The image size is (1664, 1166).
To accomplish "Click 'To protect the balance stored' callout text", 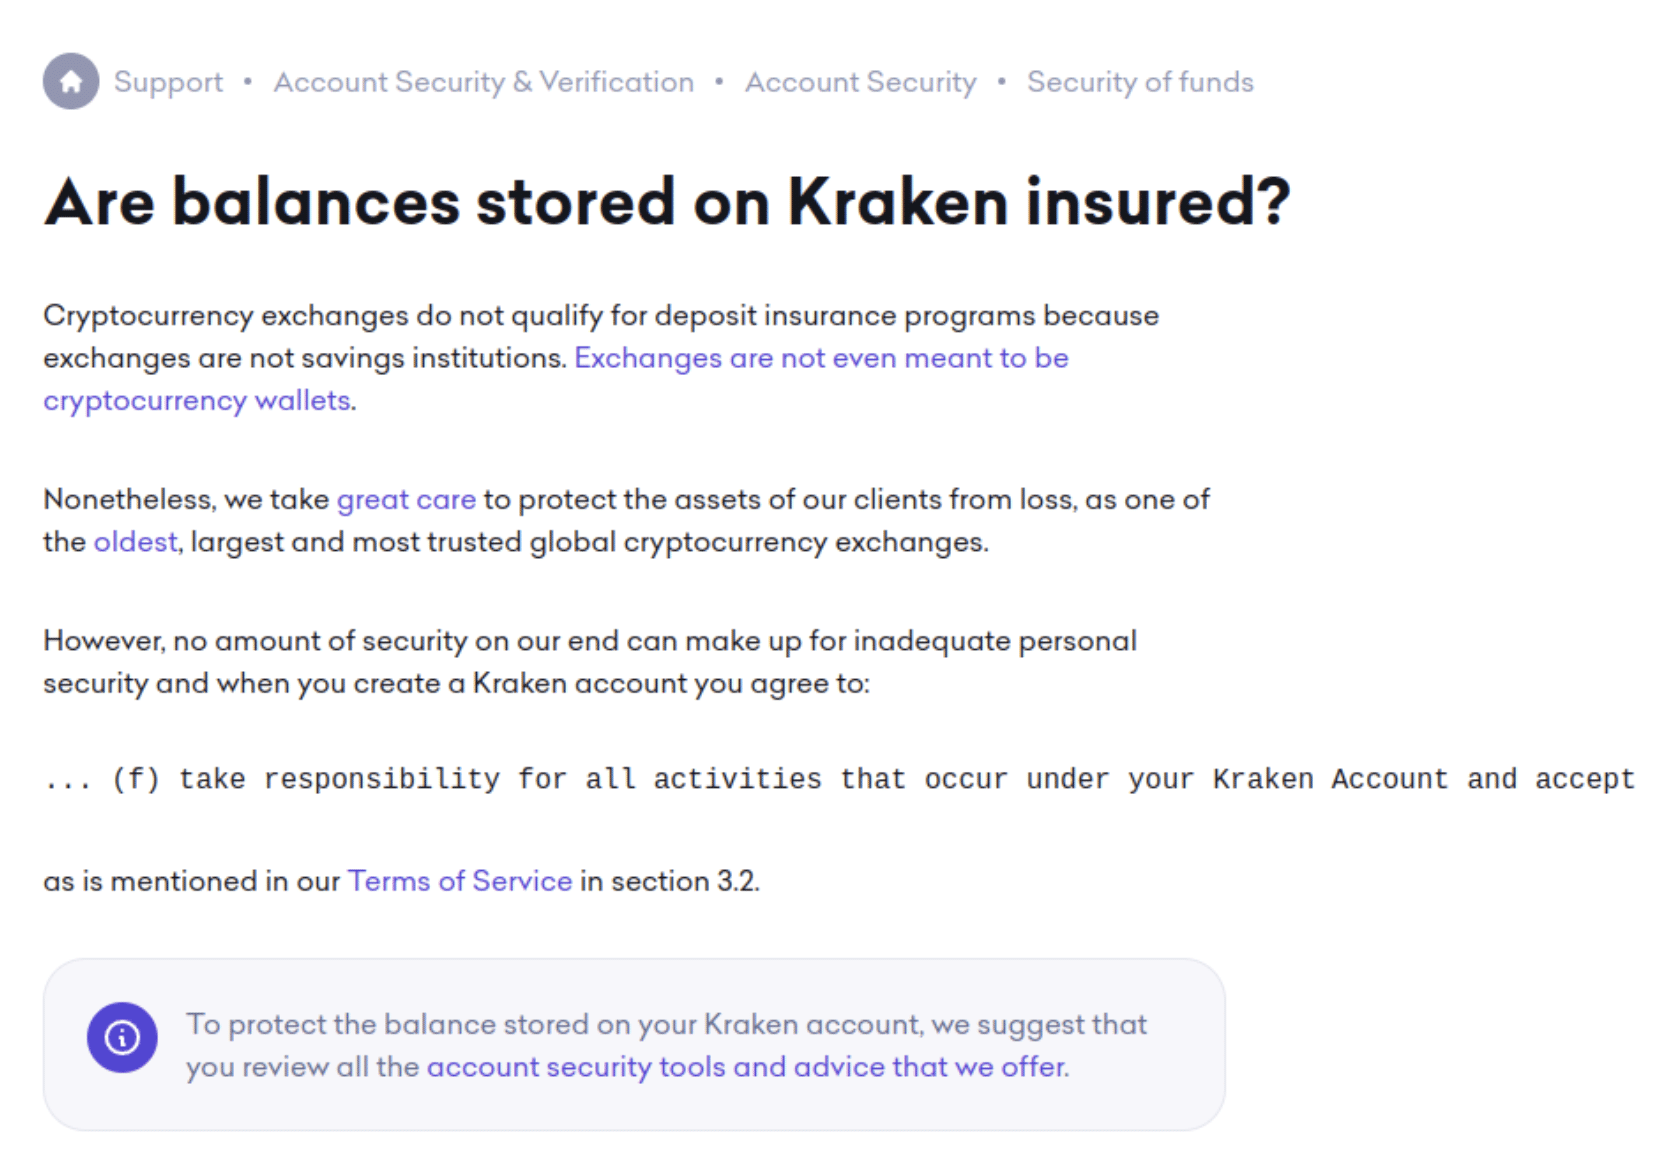I will point(667,1045).
